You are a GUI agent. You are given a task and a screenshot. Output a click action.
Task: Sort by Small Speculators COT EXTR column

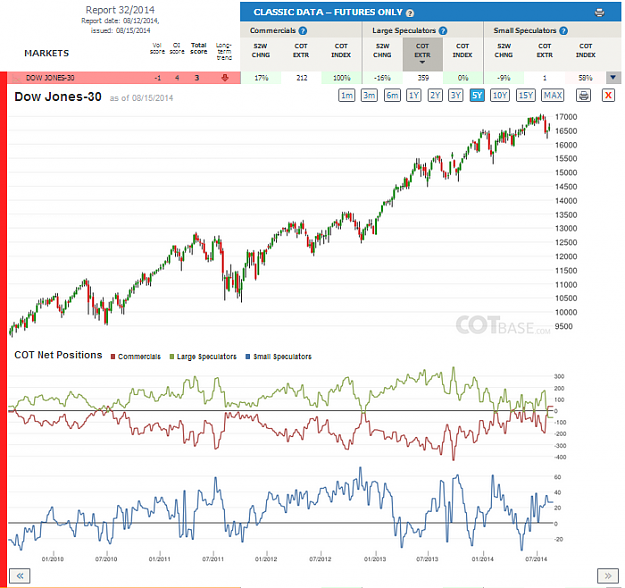tap(544, 51)
